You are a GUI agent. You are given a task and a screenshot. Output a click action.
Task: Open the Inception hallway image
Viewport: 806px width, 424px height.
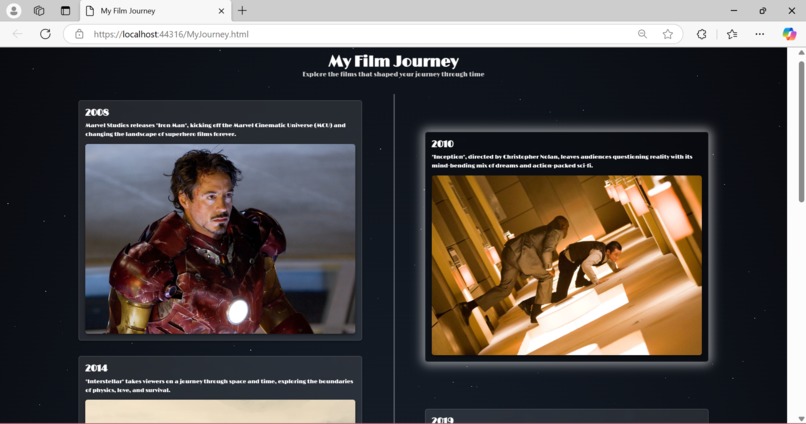click(x=566, y=265)
